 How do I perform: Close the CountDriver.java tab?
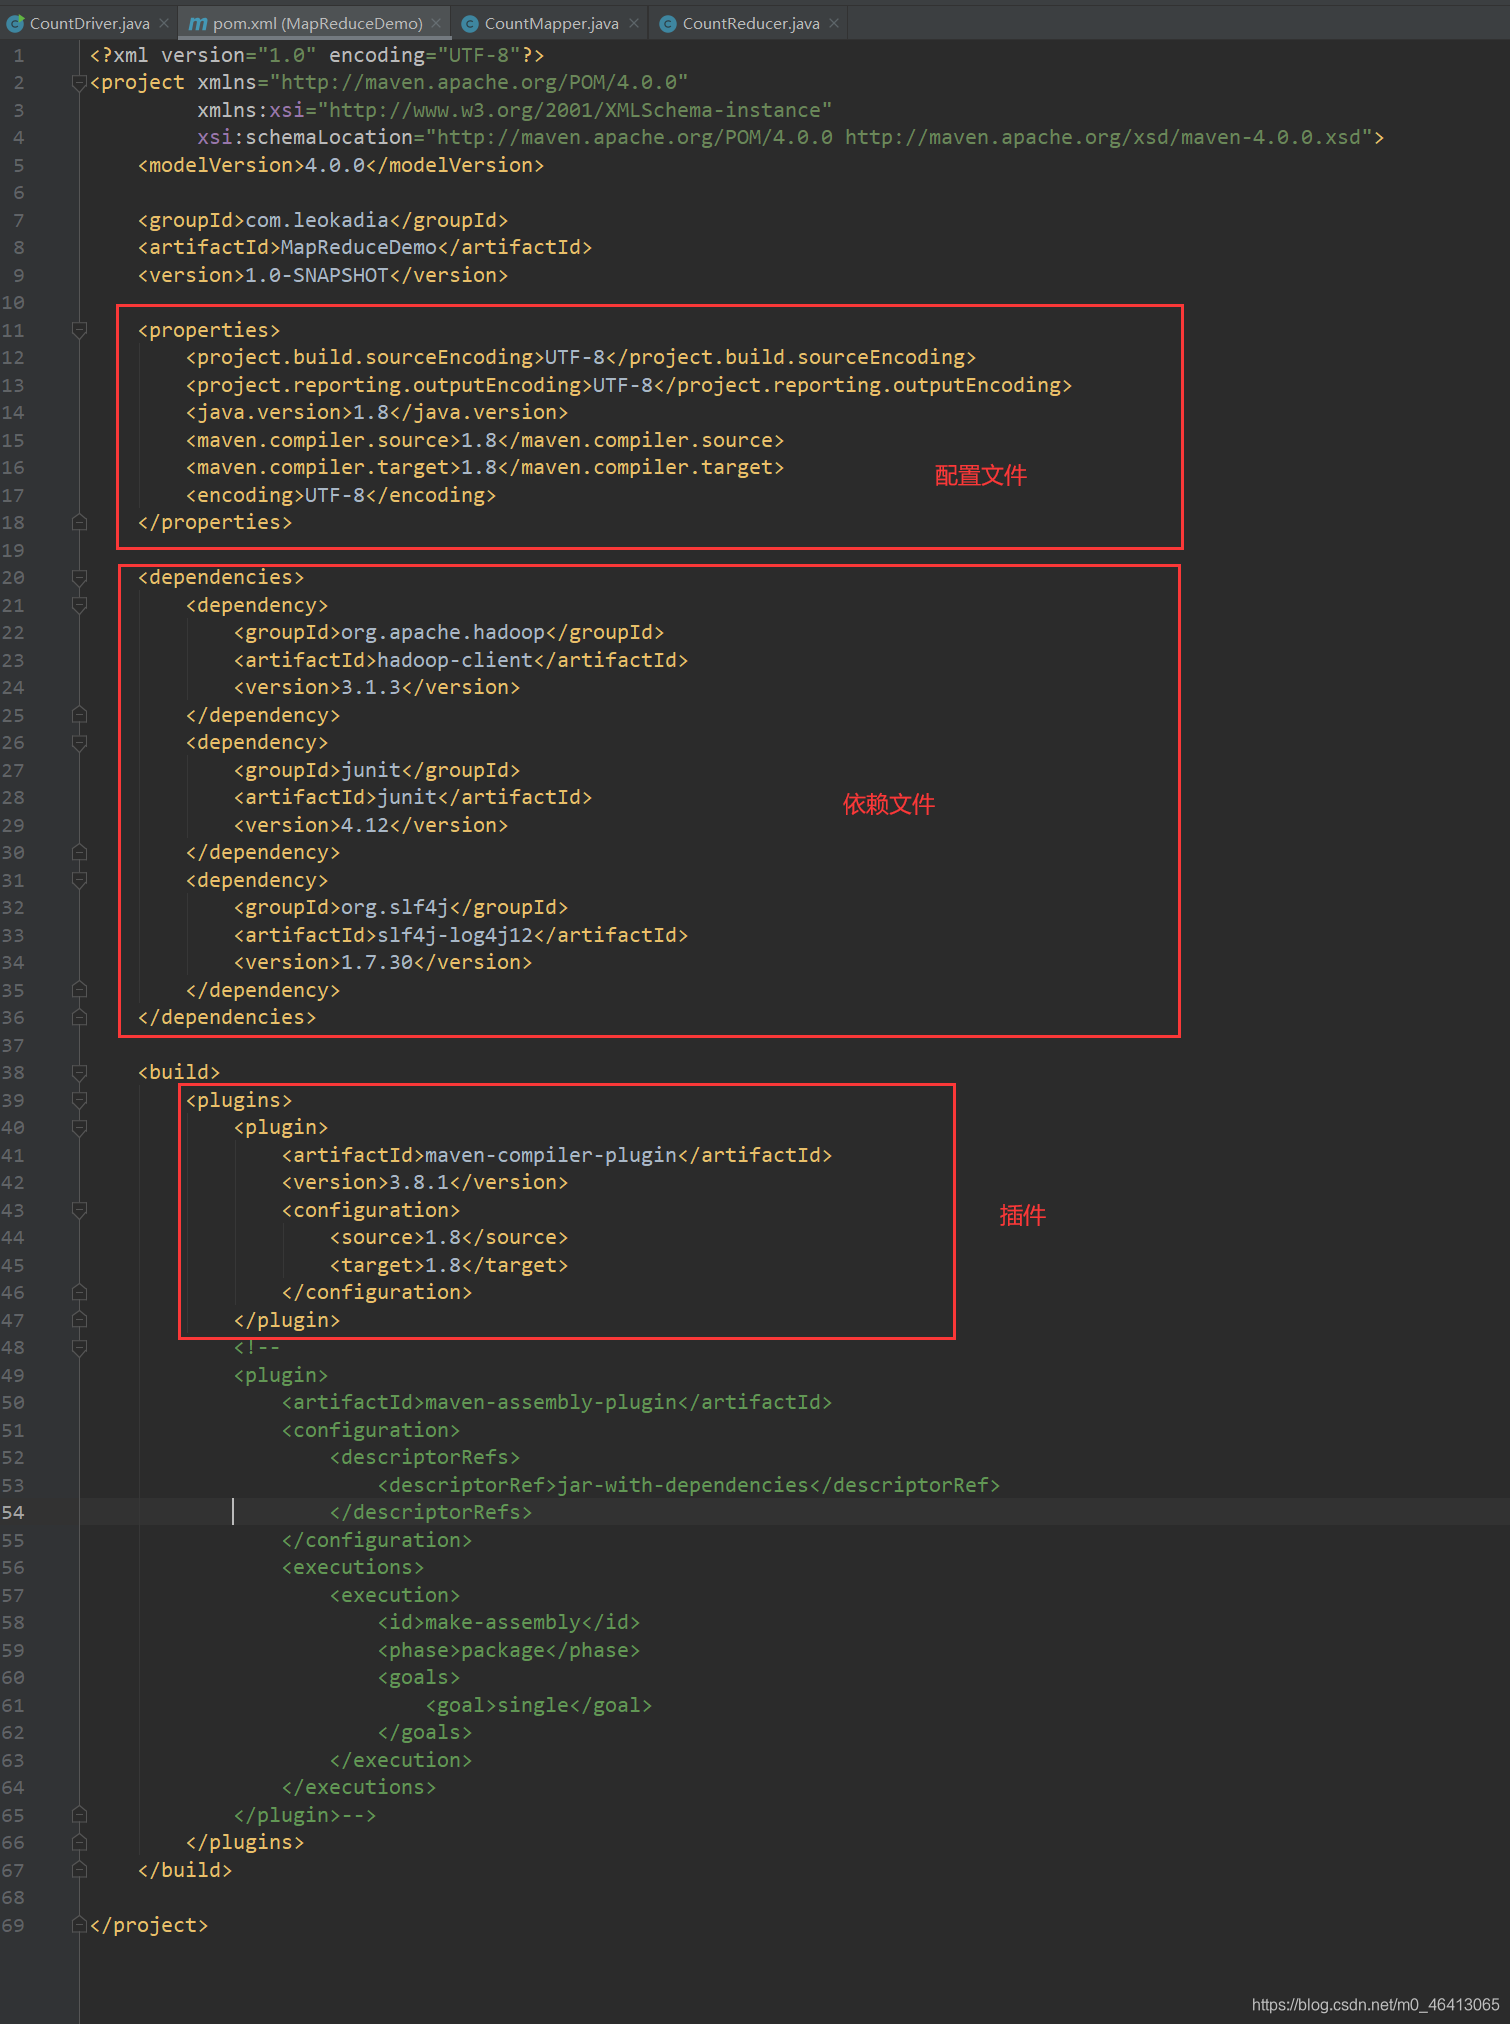tap(164, 23)
